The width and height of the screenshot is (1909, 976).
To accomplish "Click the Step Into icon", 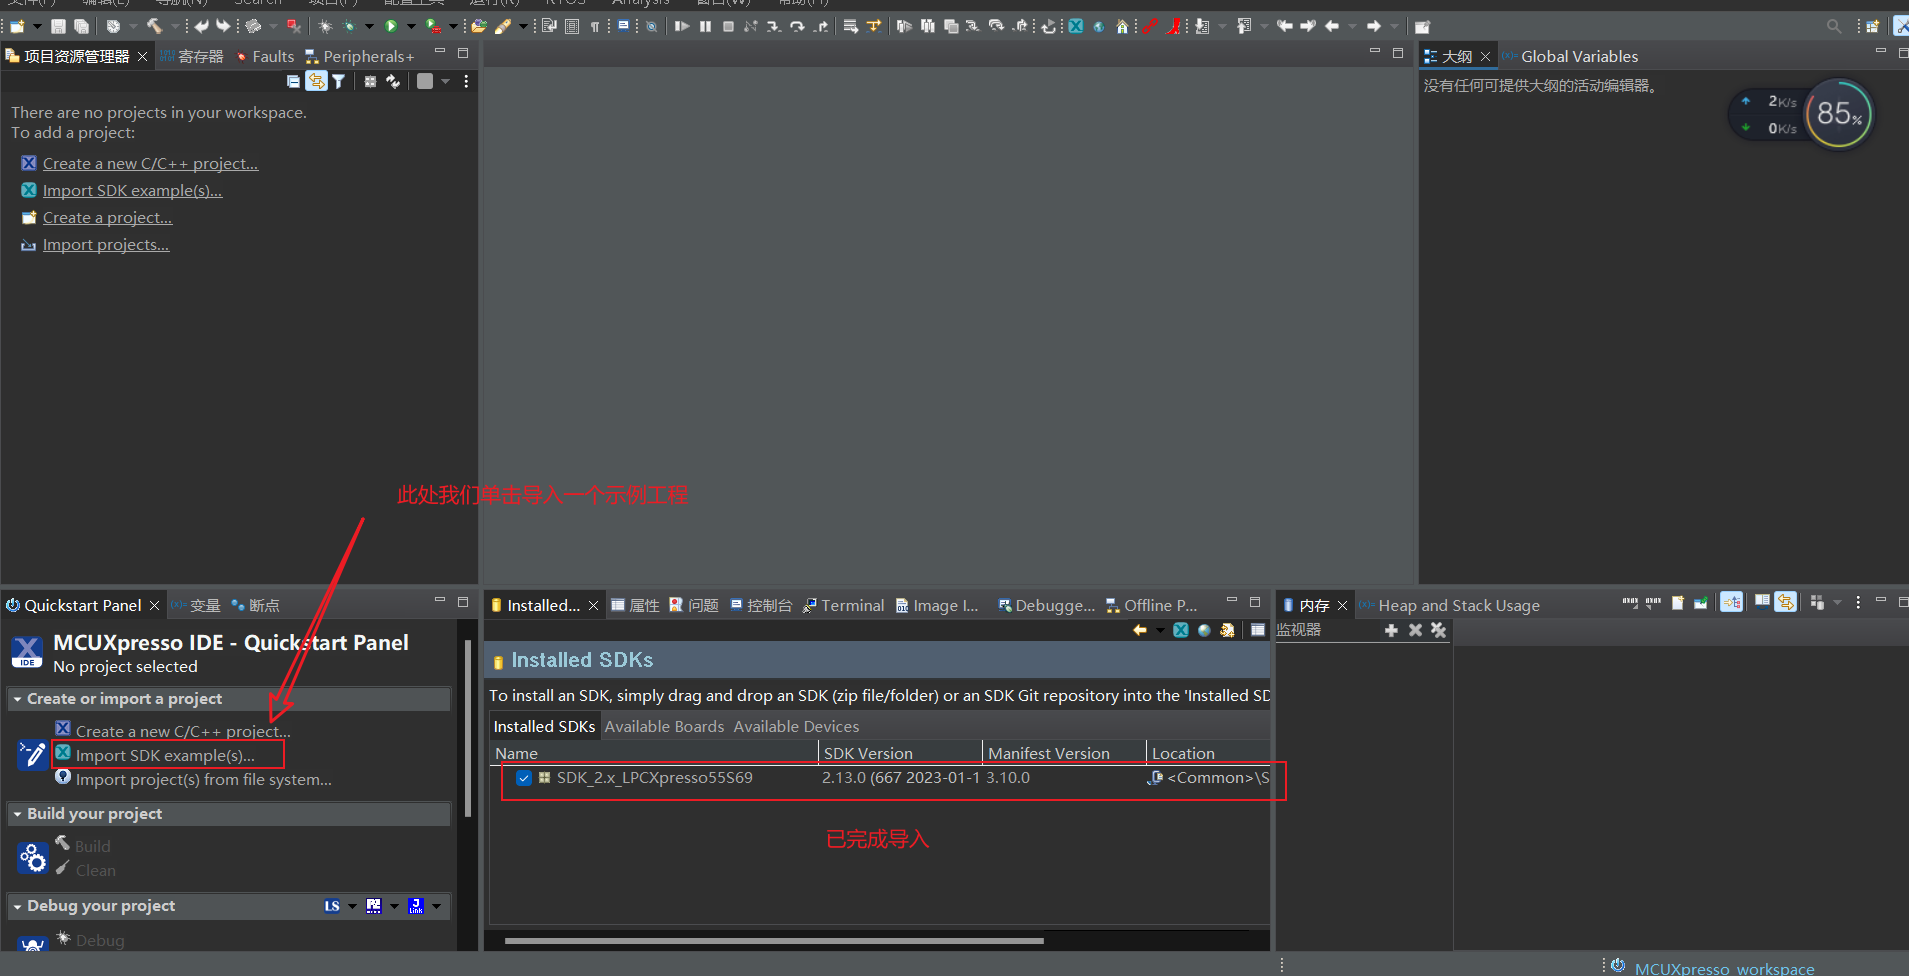I will 773,26.
